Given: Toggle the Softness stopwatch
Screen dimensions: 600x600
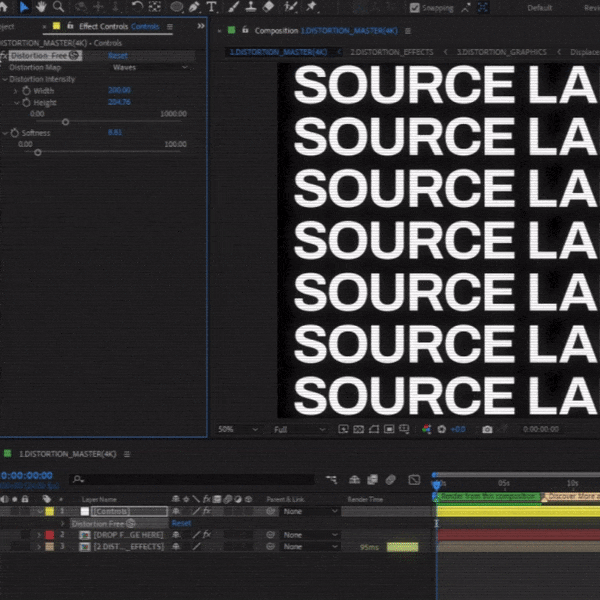Looking at the screenshot, I should point(15,132).
